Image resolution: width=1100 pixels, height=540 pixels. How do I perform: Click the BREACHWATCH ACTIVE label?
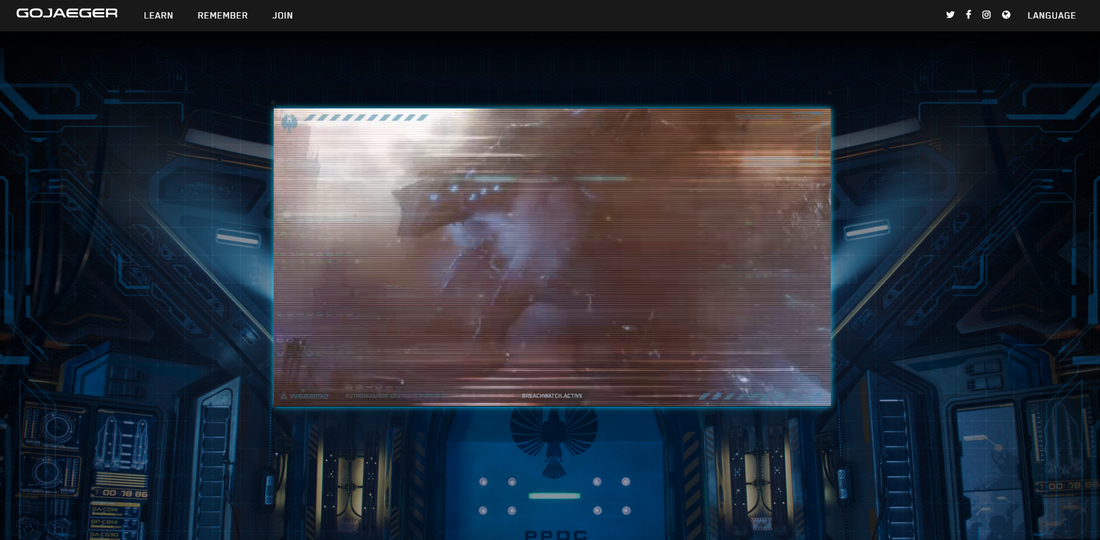pos(552,396)
